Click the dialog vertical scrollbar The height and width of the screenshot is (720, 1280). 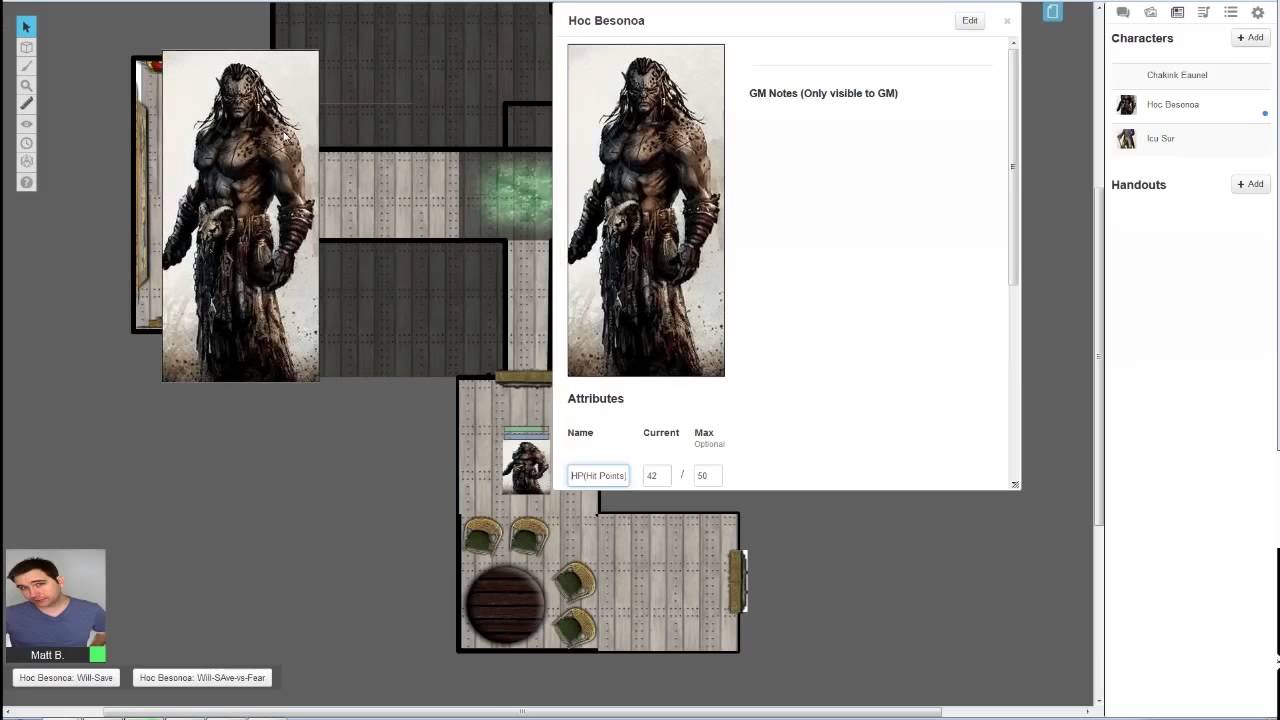1014,165
